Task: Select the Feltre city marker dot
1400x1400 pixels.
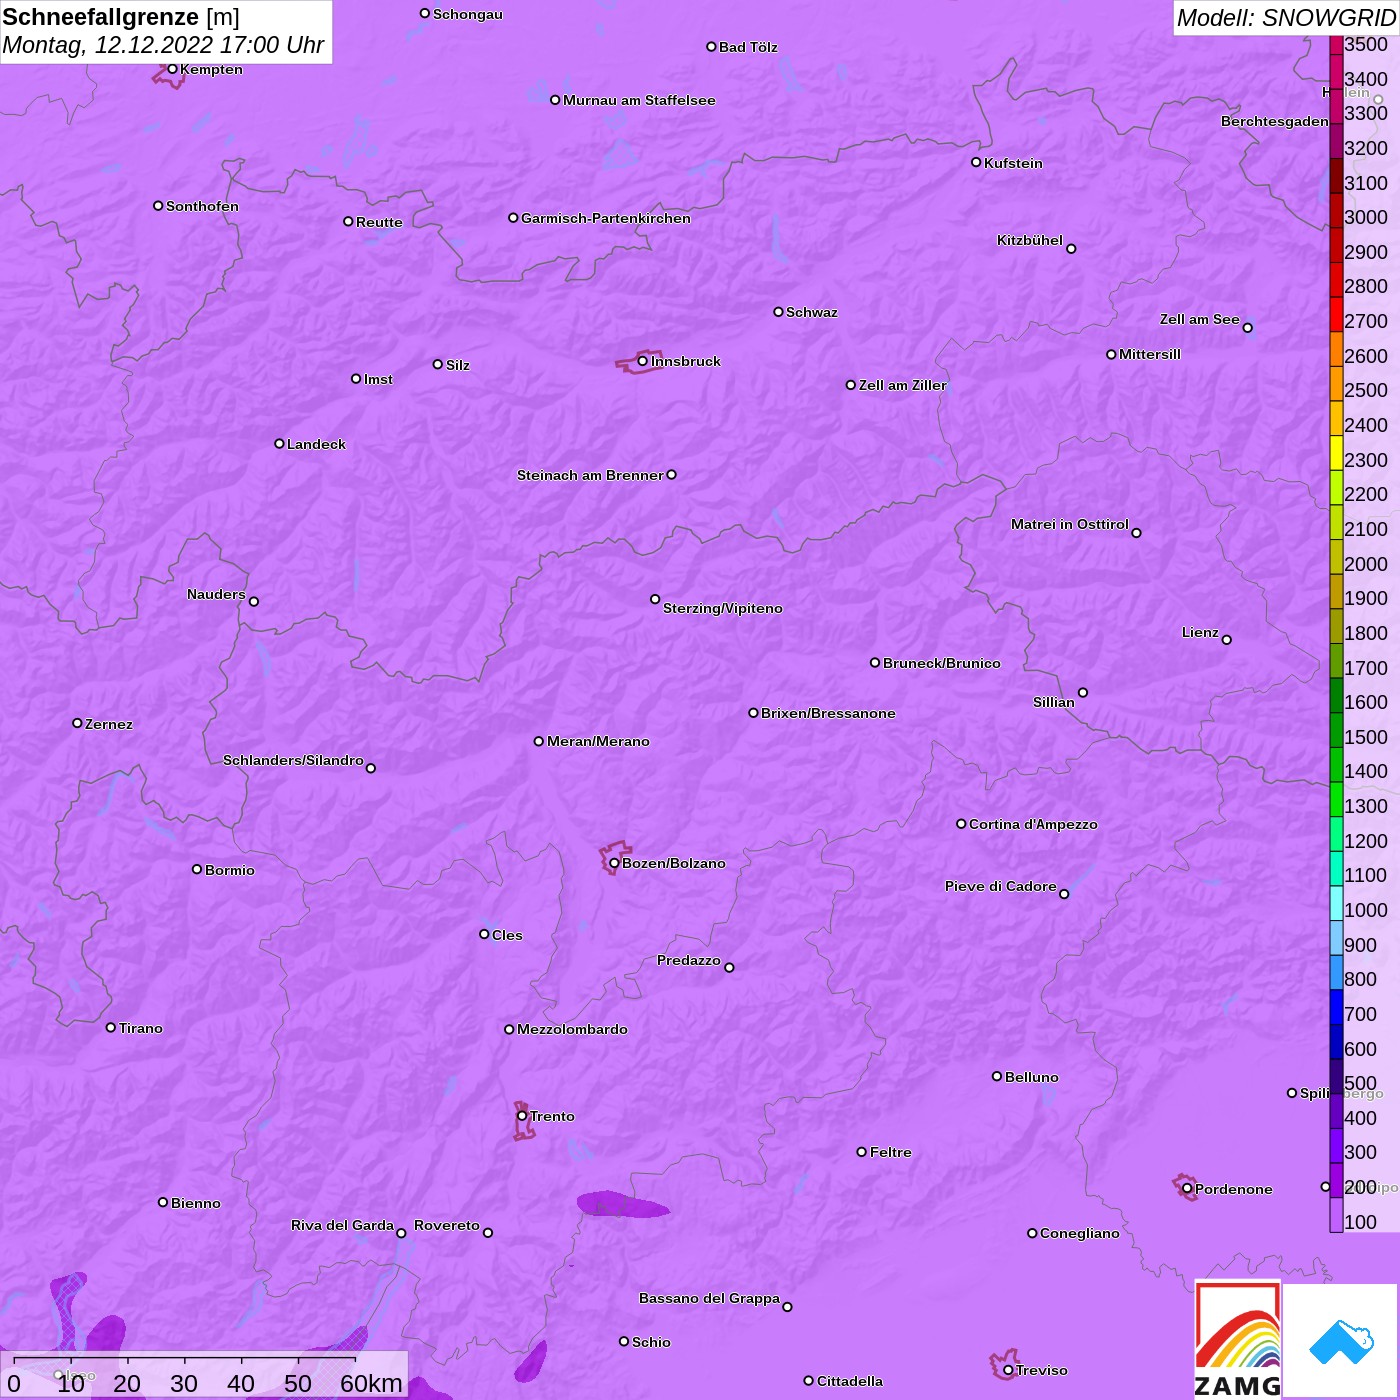Action: [862, 1152]
